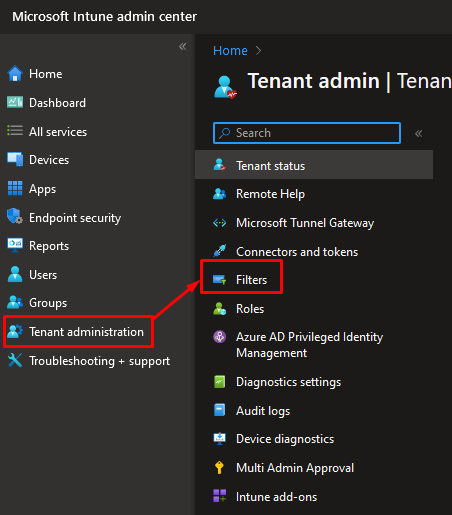Collapse the Tenant admin menu pane
The height and width of the screenshot is (515, 452).
419,133
